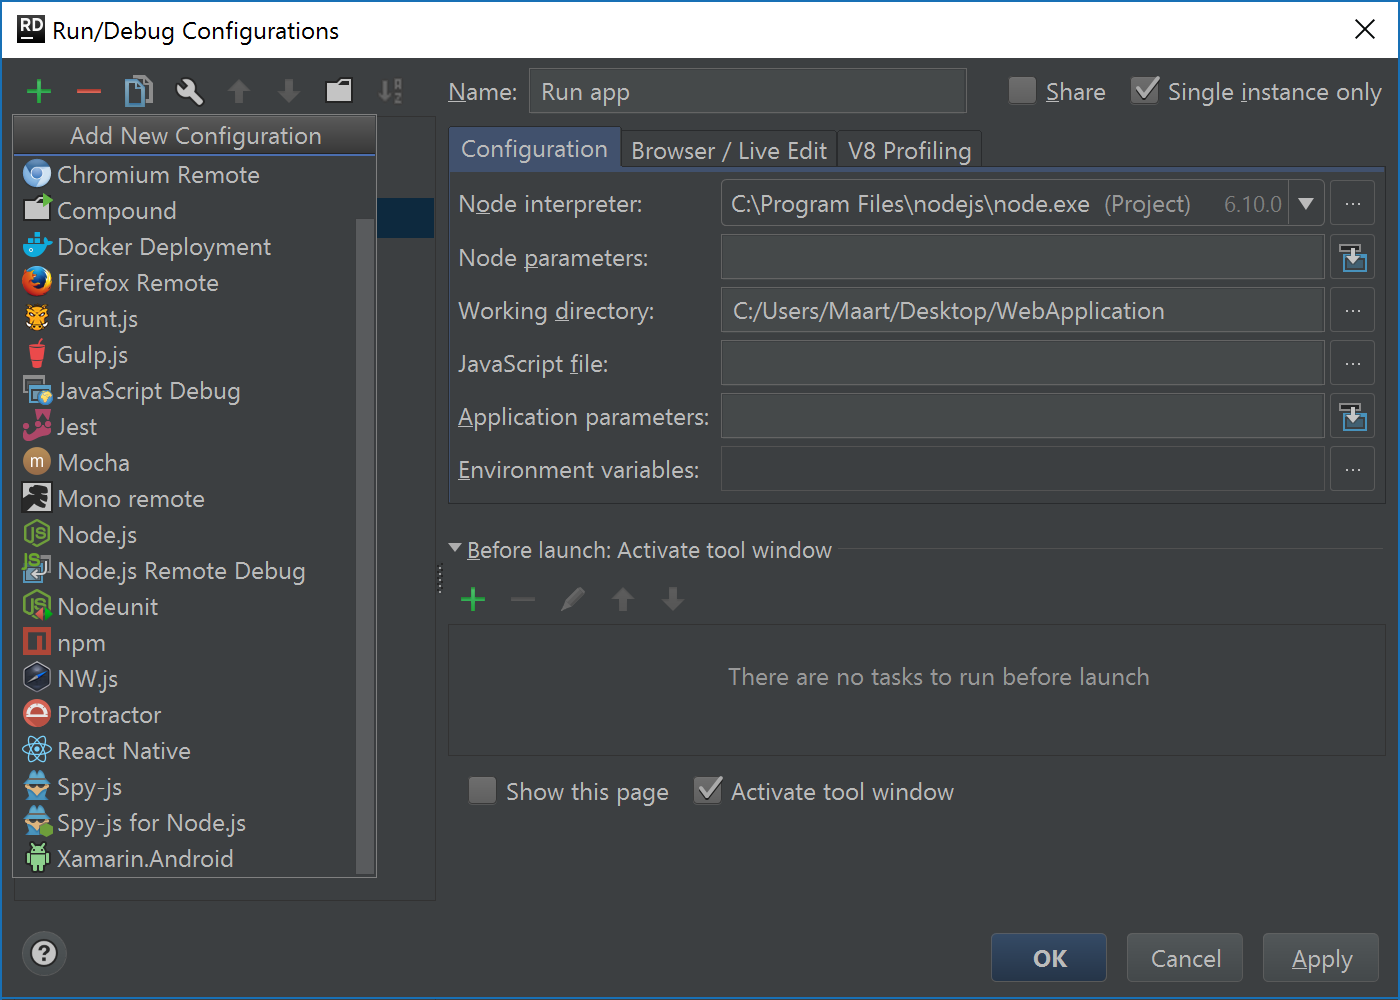
Task: Choose Firefox Remote from the list
Action: pyautogui.click(x=185, y=283)
